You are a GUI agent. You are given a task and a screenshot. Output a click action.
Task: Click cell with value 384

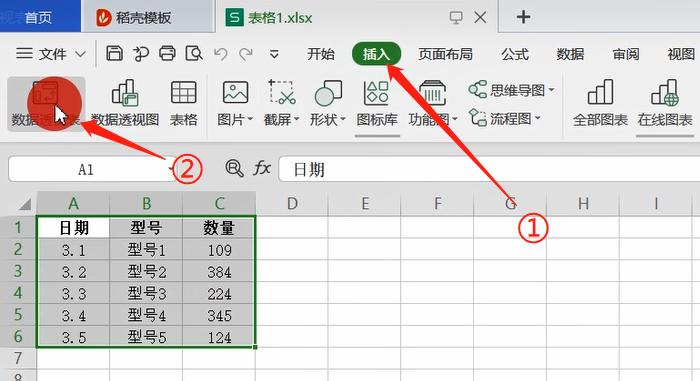click(x=219, y=272)
